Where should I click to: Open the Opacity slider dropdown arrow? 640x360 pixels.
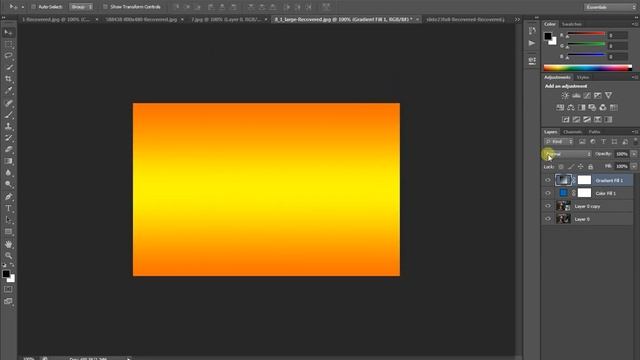pos(634,154)
